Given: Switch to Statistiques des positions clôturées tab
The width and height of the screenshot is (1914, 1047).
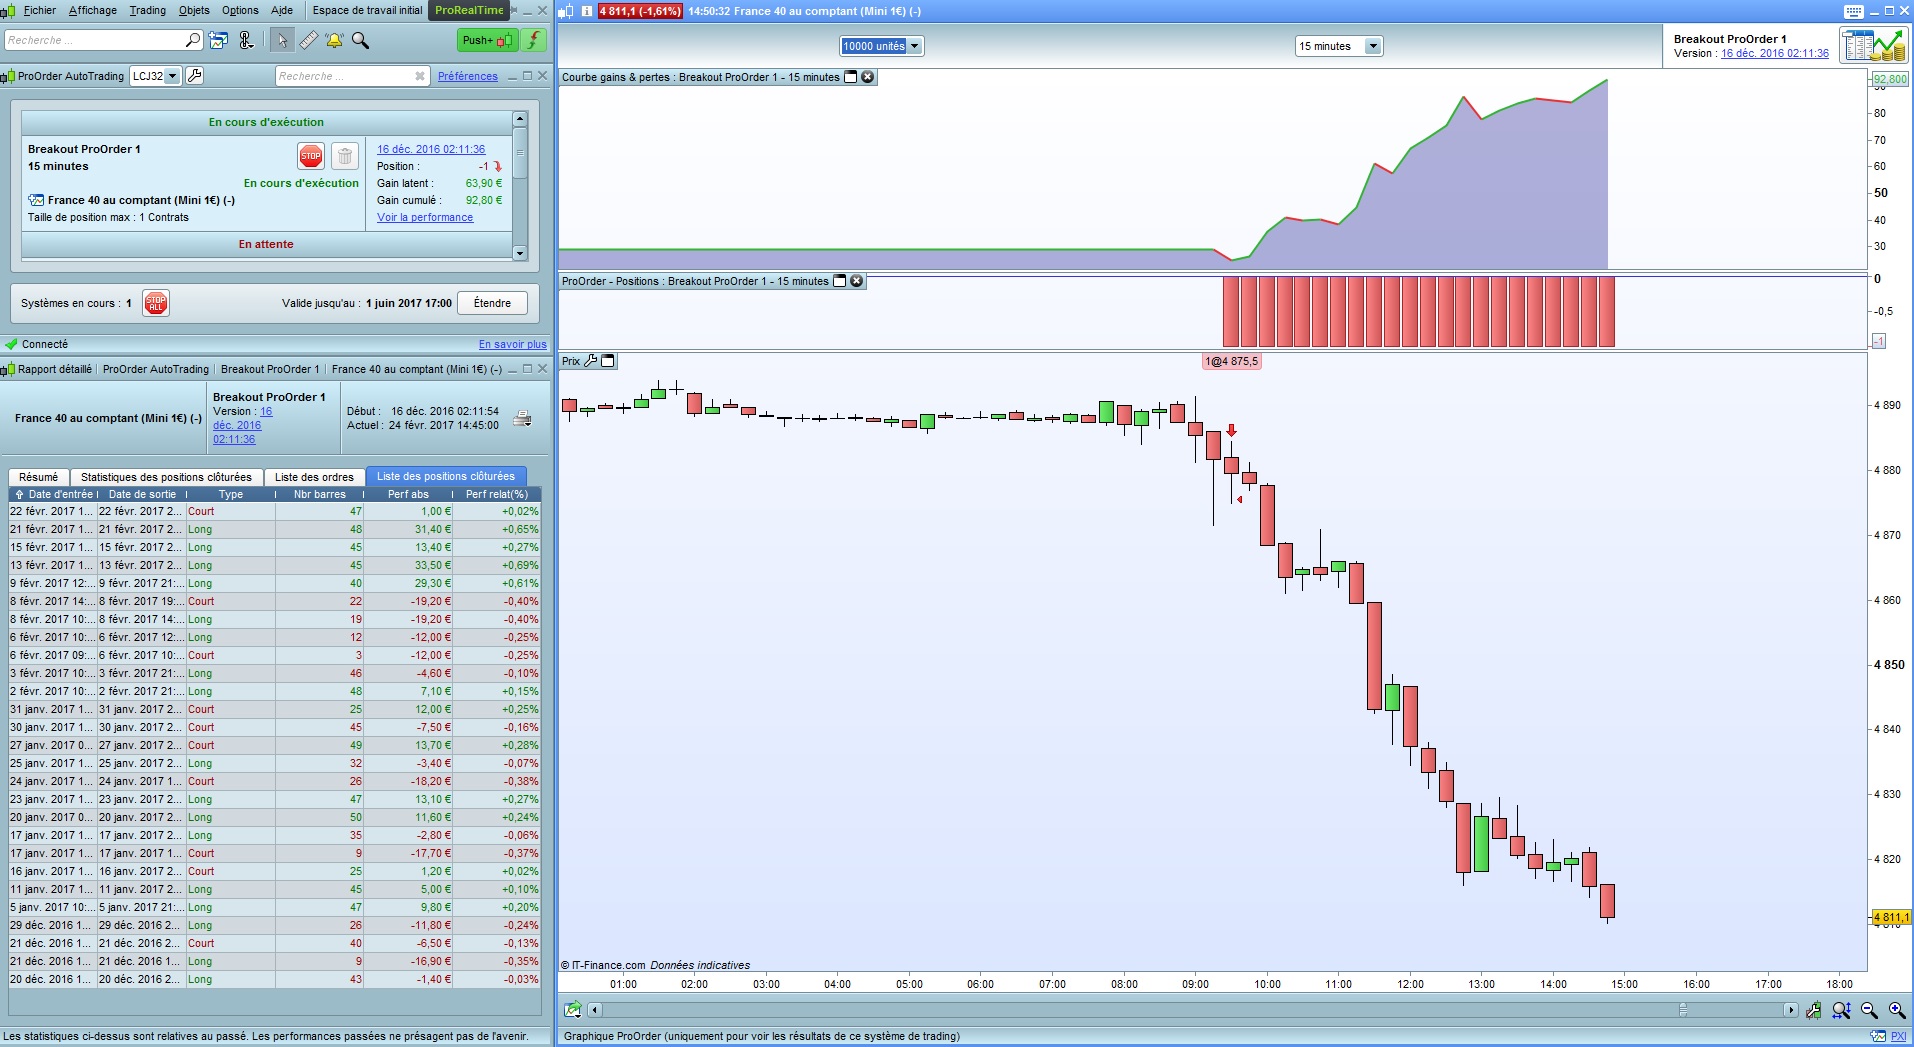Looking at the screenshot, I should tap(166, 477).
